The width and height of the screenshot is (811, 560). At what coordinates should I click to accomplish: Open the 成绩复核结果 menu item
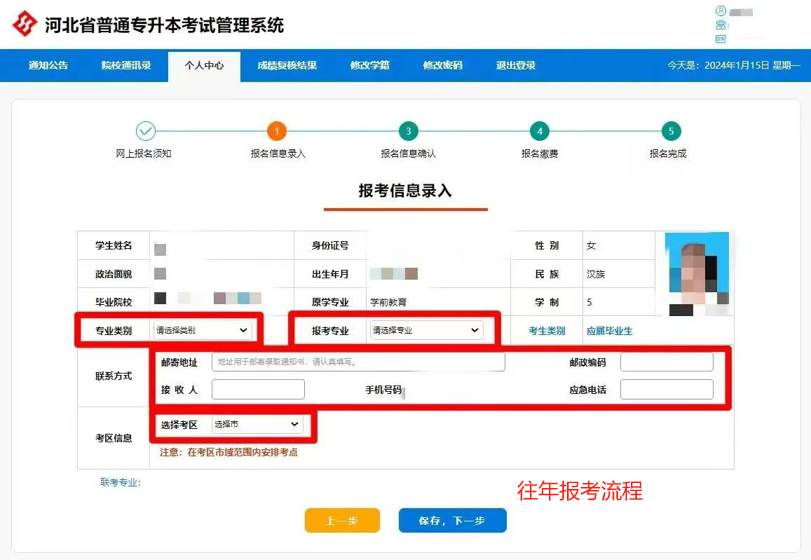287,65
